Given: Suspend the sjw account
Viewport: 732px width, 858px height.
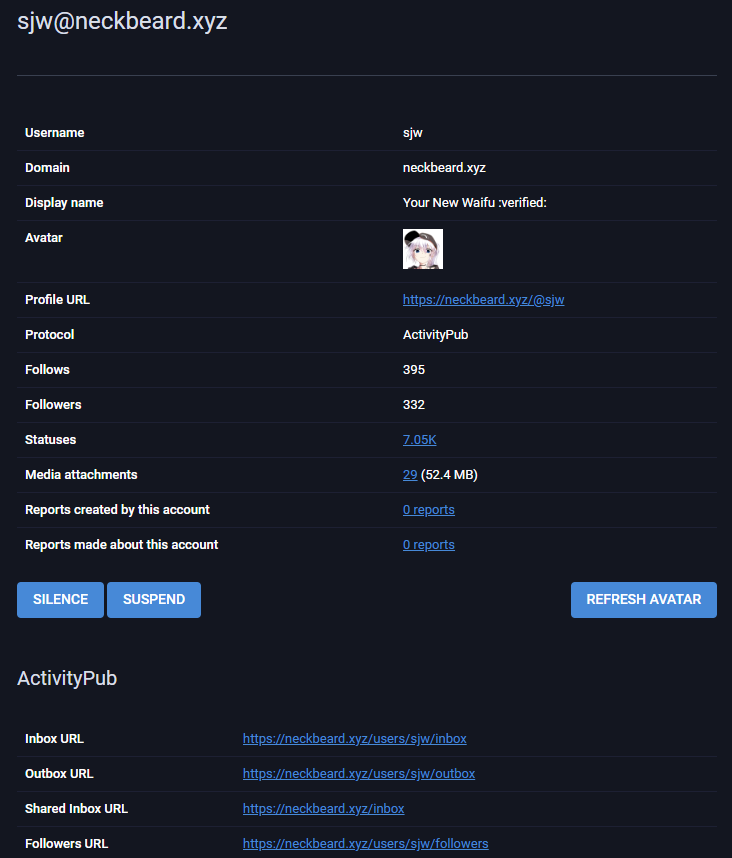Looking at the screenshot, I should (x=154, y=600).
